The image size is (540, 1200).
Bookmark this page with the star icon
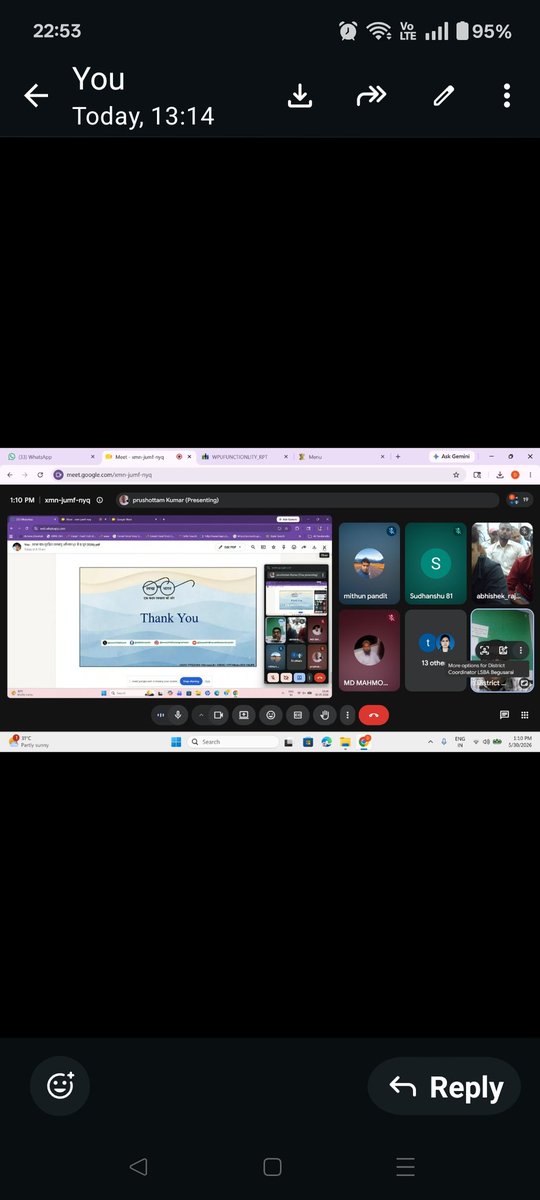point(457,475)
